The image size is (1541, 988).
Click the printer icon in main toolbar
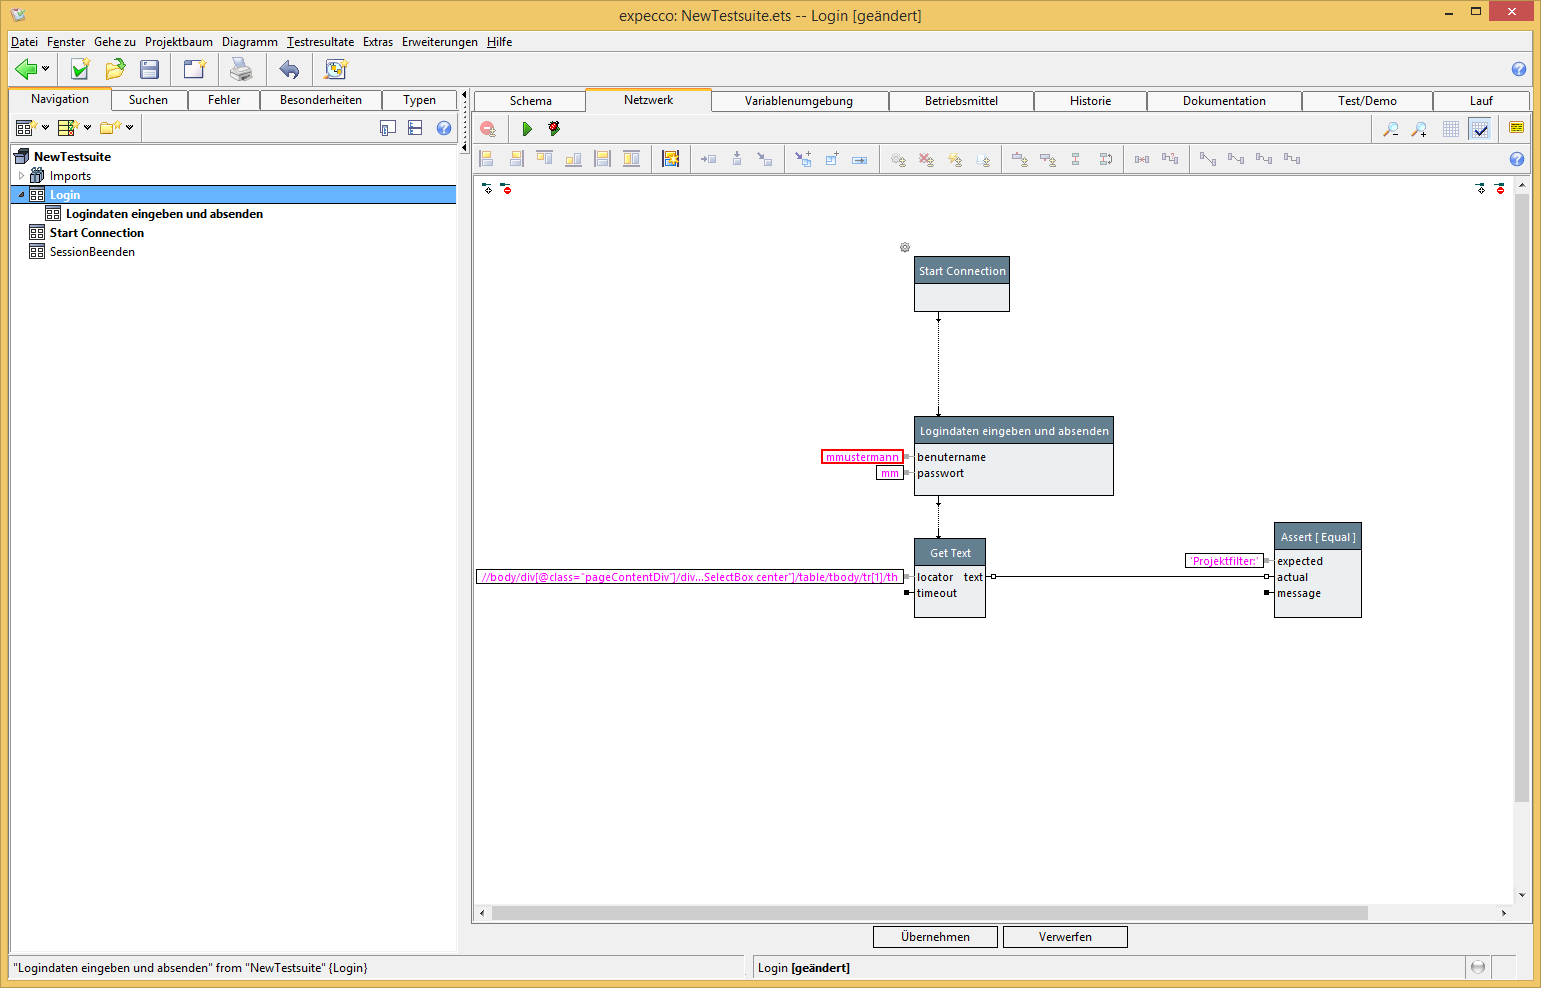(x=241, y=69)
